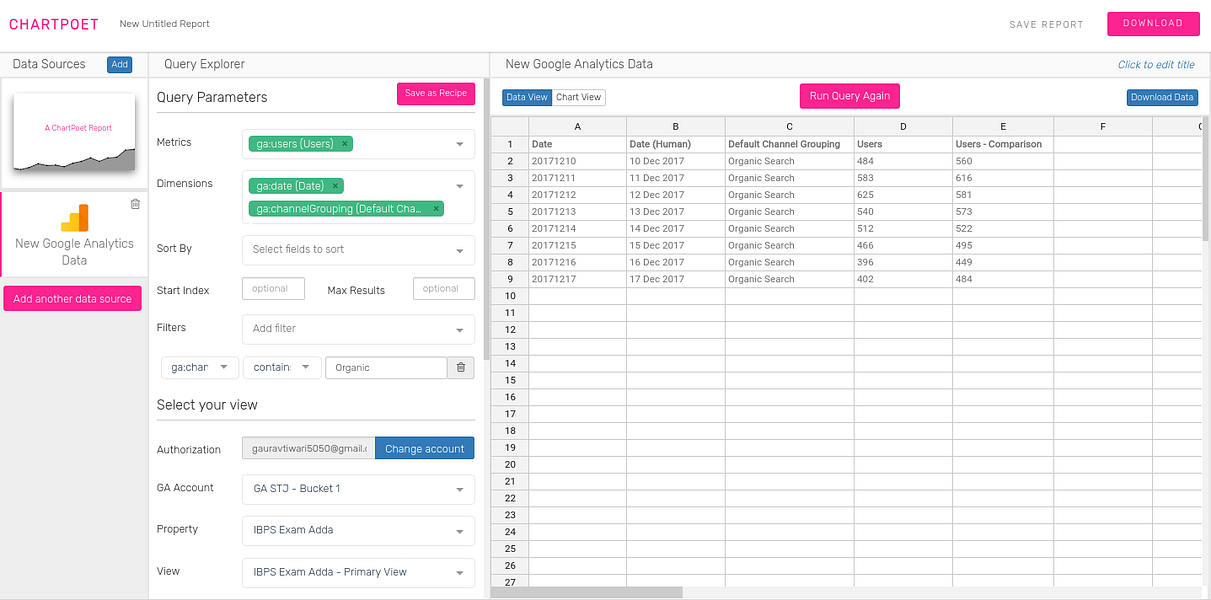Click Add another data source
1211x600 pixels.
72,299
